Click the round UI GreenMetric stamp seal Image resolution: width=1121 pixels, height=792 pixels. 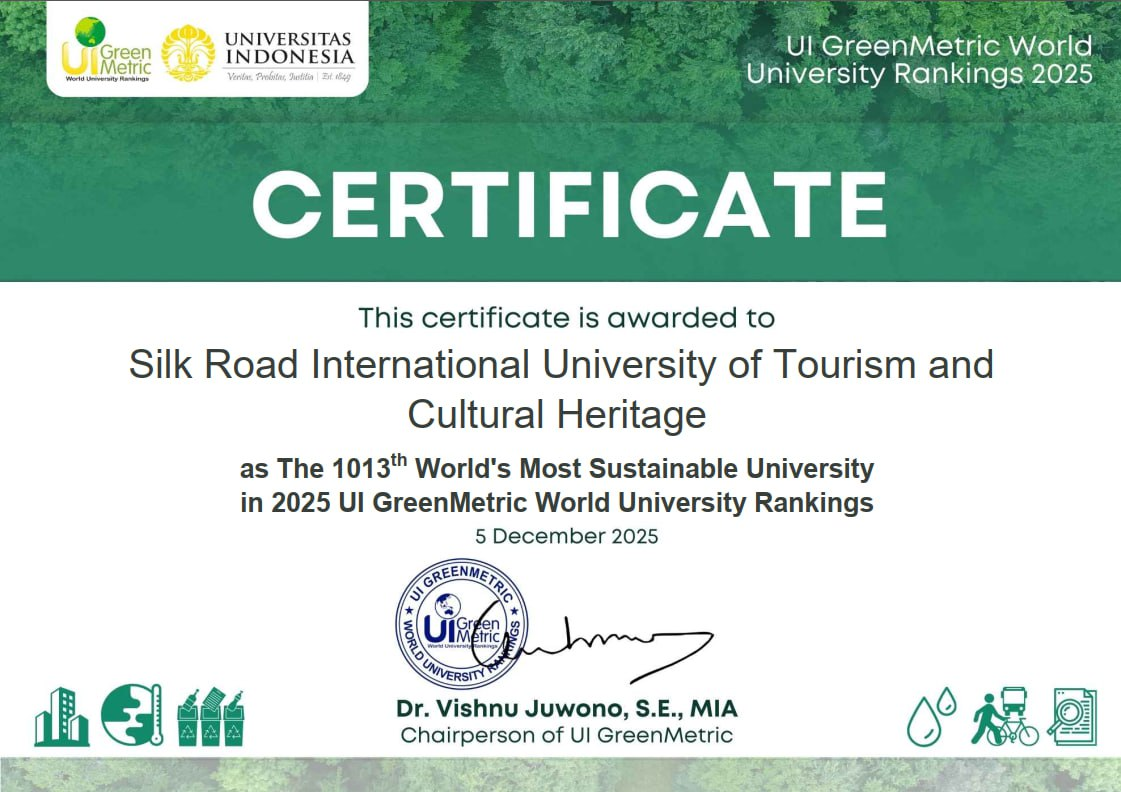pos(462,624)
